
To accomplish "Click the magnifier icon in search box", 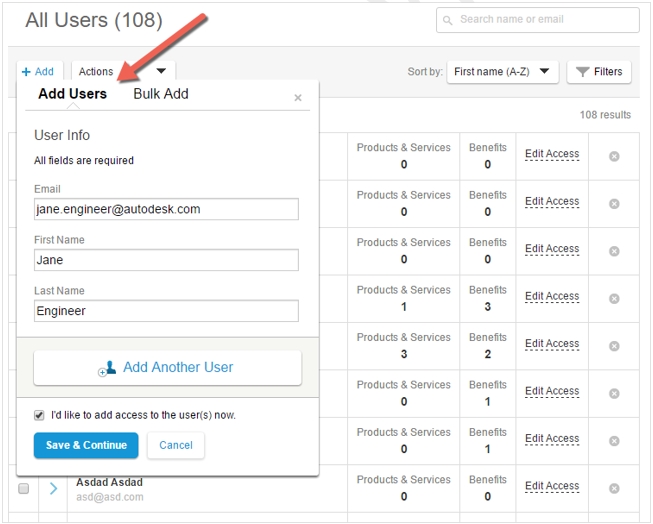I will 448,20.
